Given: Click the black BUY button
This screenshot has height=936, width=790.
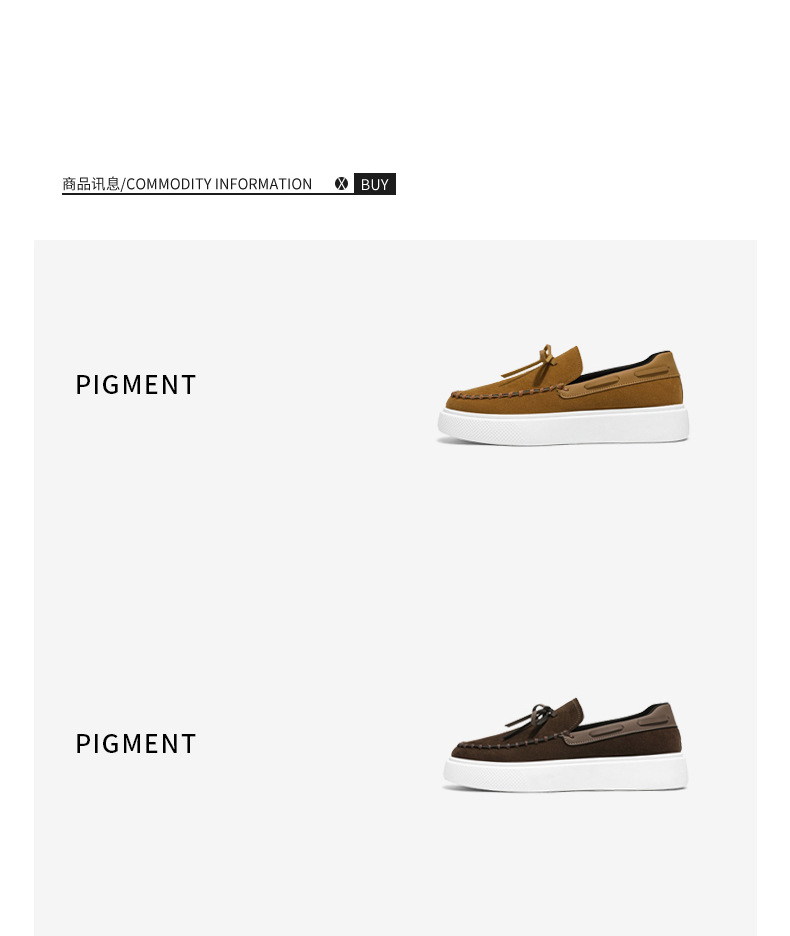Looking at the screenshot, I should coord(374,184).
